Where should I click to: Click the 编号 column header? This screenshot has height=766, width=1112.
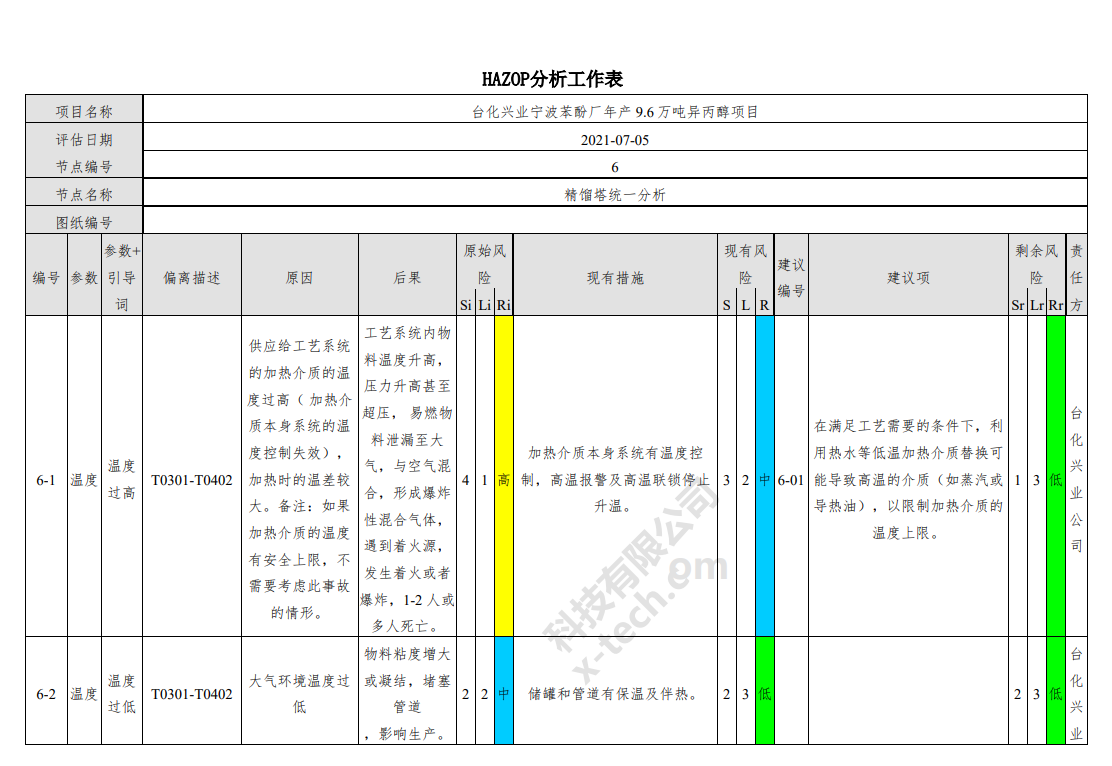(x=47, y=275)
